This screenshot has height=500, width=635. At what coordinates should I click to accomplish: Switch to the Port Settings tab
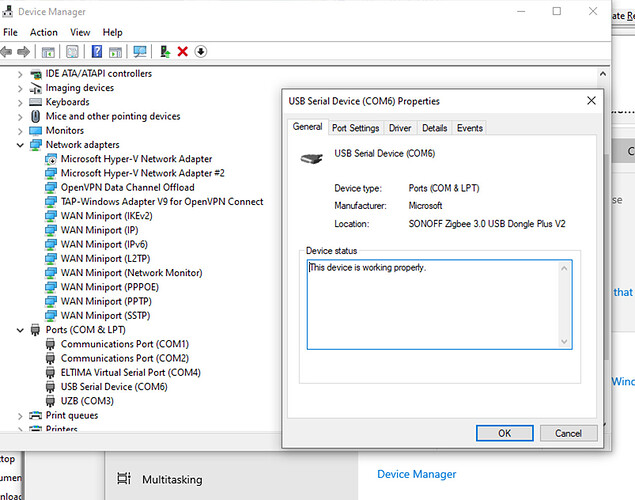click(355, 128)
